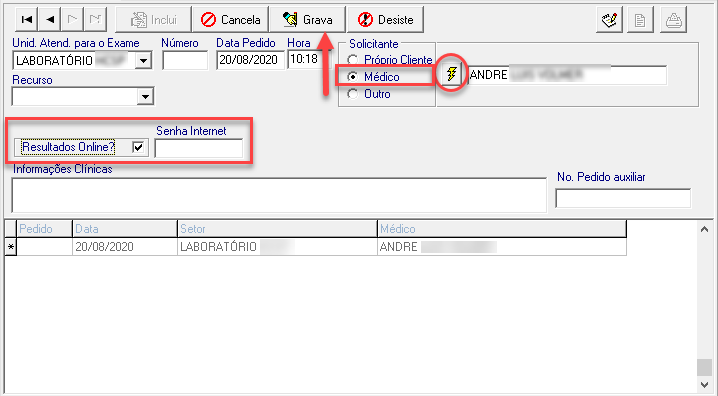
Task: Click the grid scrollbar down arrow
Action: point(704,385)
